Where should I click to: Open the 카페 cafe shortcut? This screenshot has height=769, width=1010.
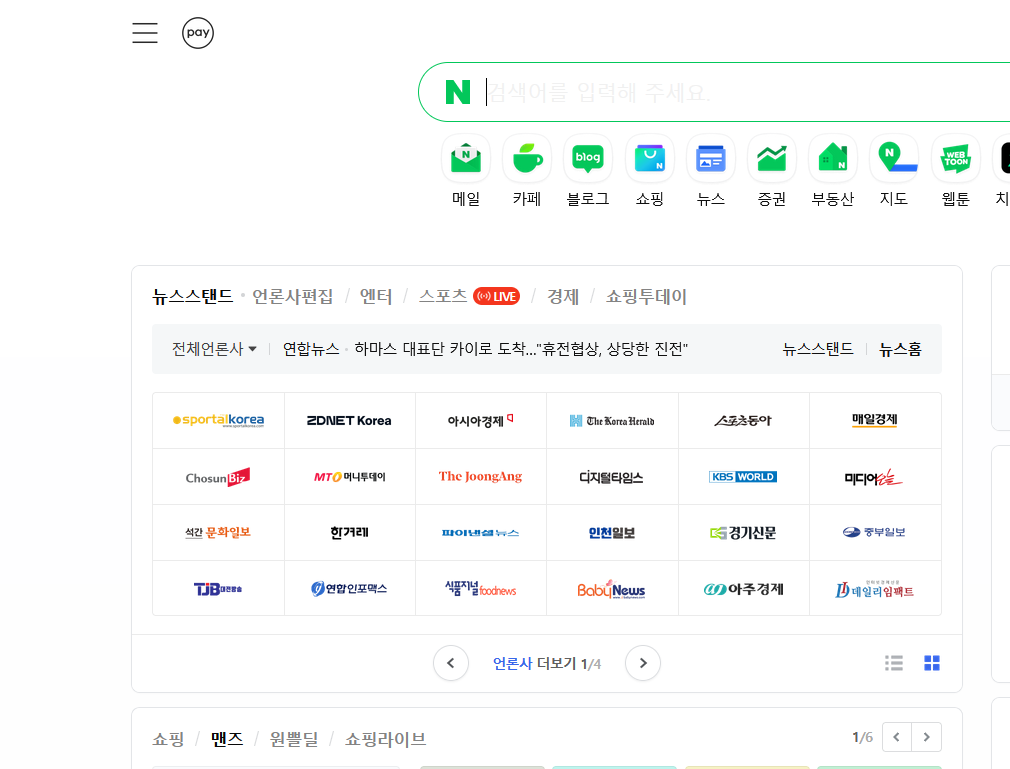pos(527,171)
